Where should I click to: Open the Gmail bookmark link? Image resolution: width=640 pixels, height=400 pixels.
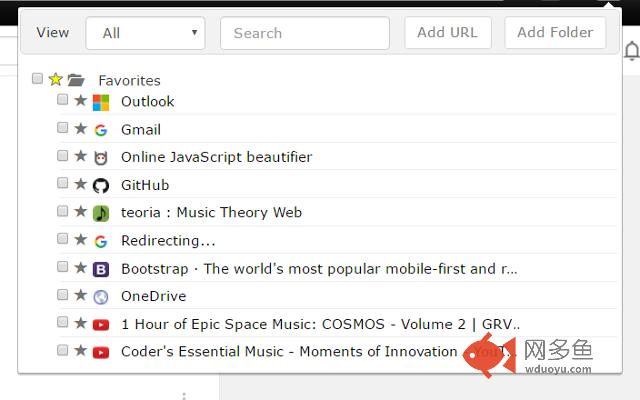[x=141, y=130]
